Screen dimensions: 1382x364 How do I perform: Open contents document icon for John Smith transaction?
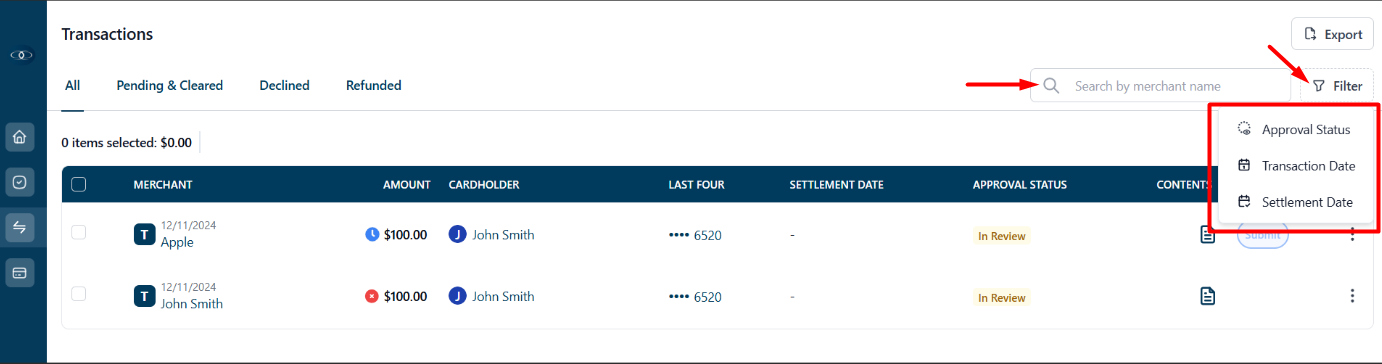pos(1208,296)
